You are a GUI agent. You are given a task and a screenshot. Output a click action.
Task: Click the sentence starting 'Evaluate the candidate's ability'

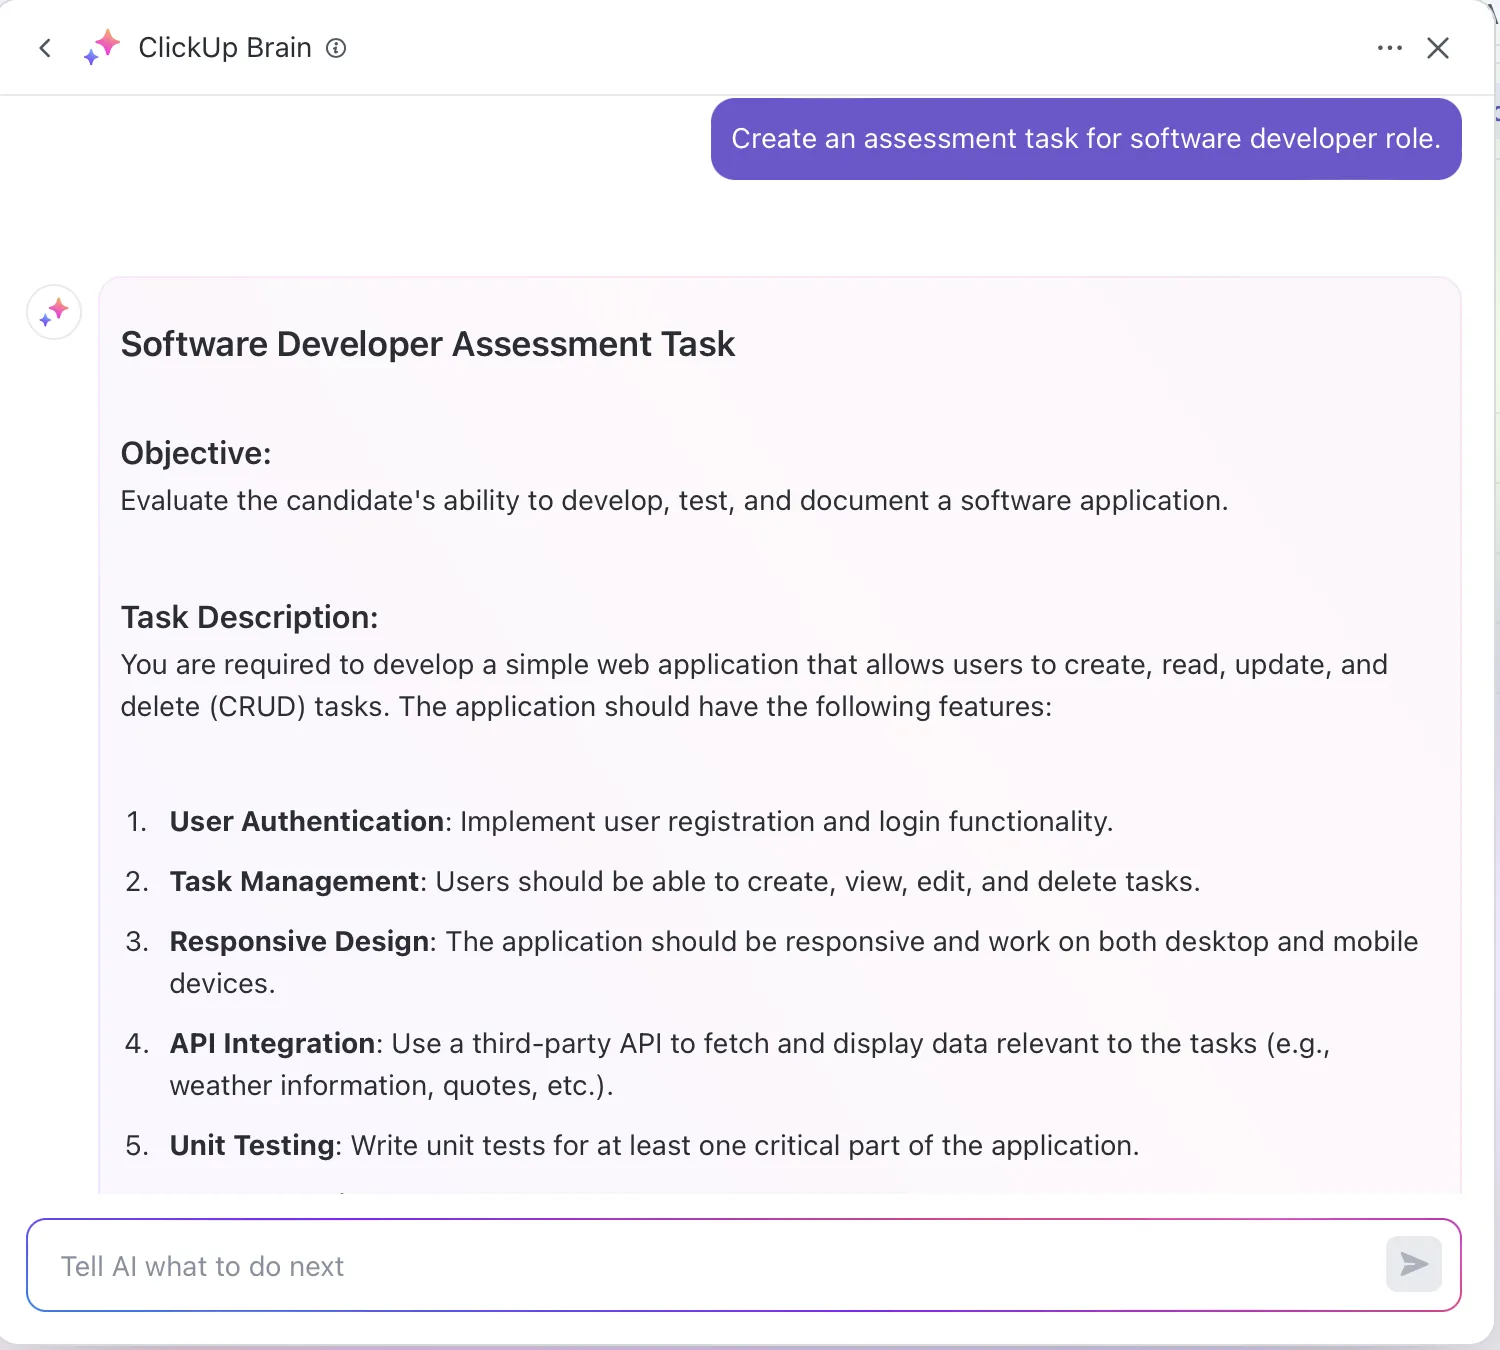tap(674, 500)
